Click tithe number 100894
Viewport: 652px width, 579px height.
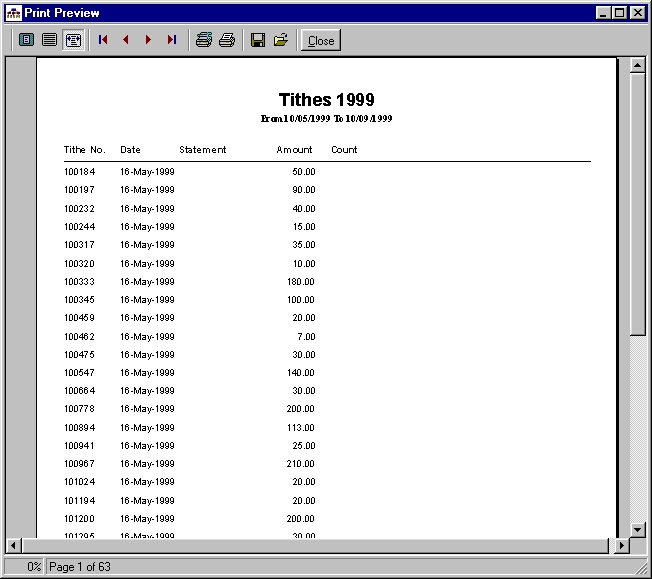tap(79, 428)
